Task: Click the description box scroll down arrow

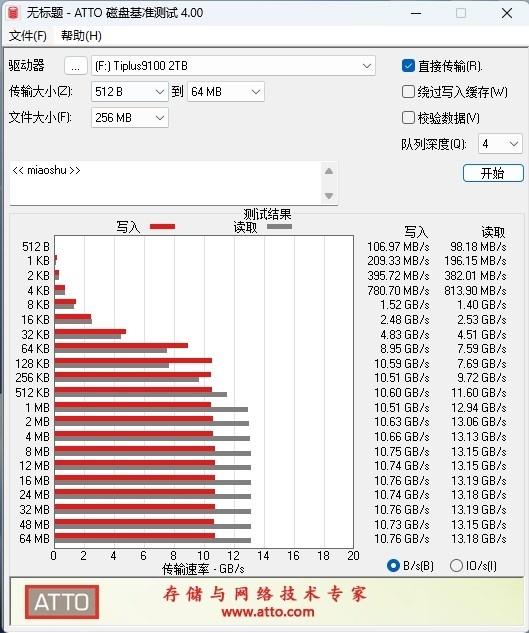Action: click(x=329, y=196)
